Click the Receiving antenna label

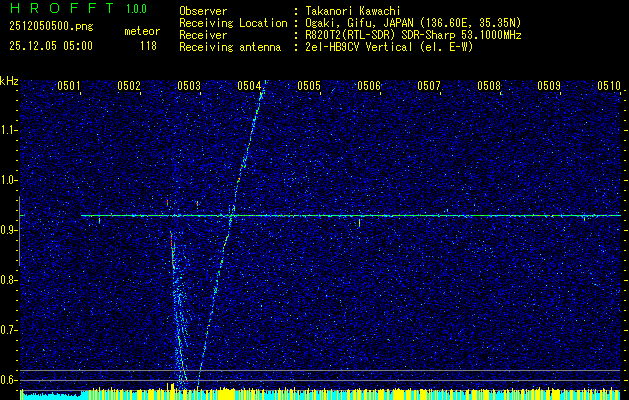pyautogui.click(x=230, y=47)
